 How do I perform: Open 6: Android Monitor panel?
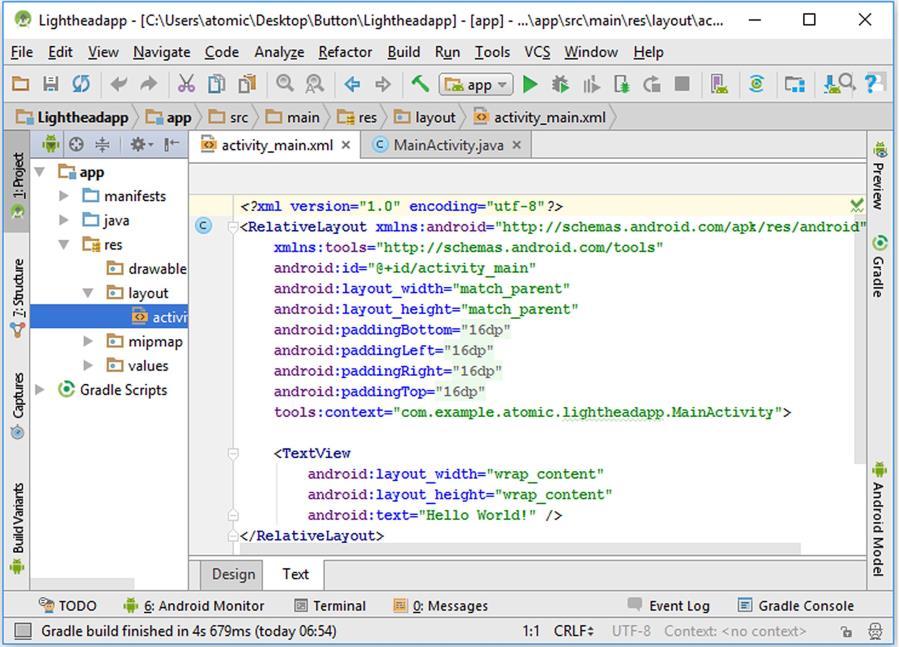pos(193,606)
